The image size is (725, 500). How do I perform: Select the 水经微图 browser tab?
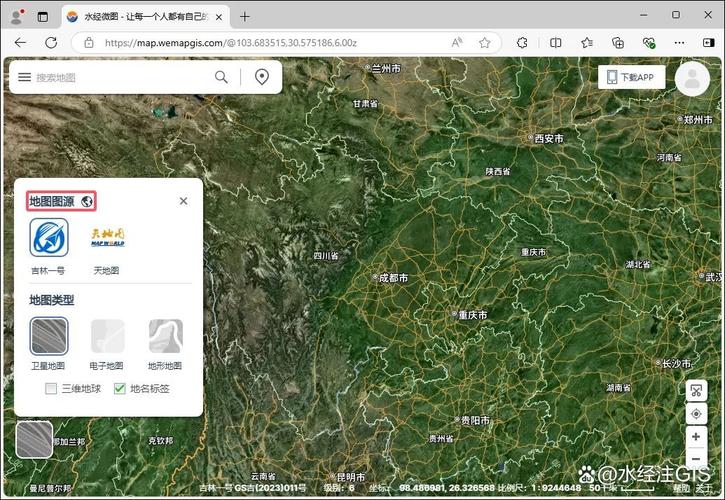(x=145, y=17)
